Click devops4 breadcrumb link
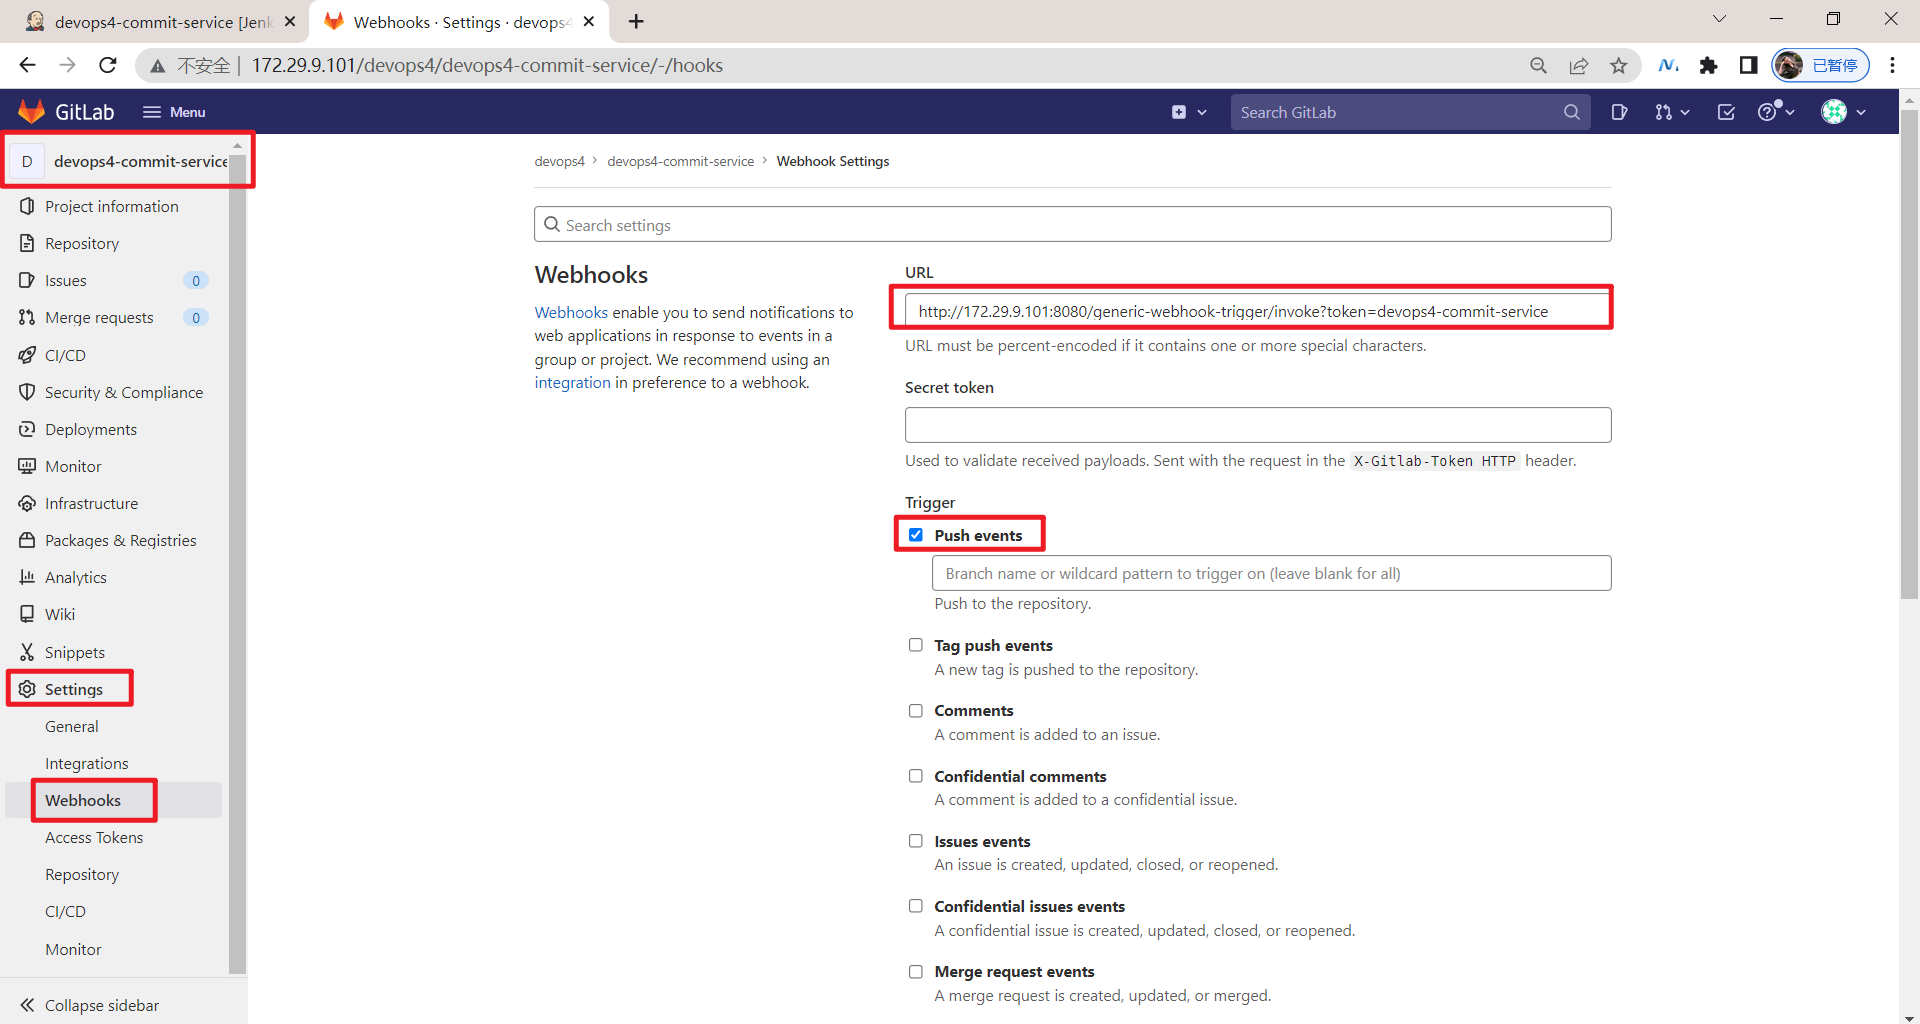The width and height of the screenshot is (1920, 1024). (x=559, y=161)
